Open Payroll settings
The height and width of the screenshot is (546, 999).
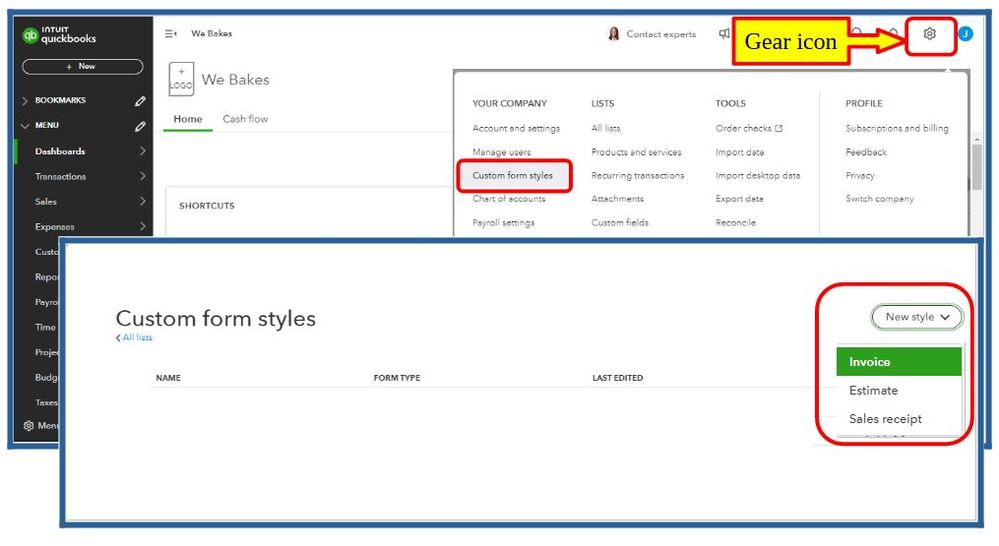pyautogui.click(x=503, y=223)
